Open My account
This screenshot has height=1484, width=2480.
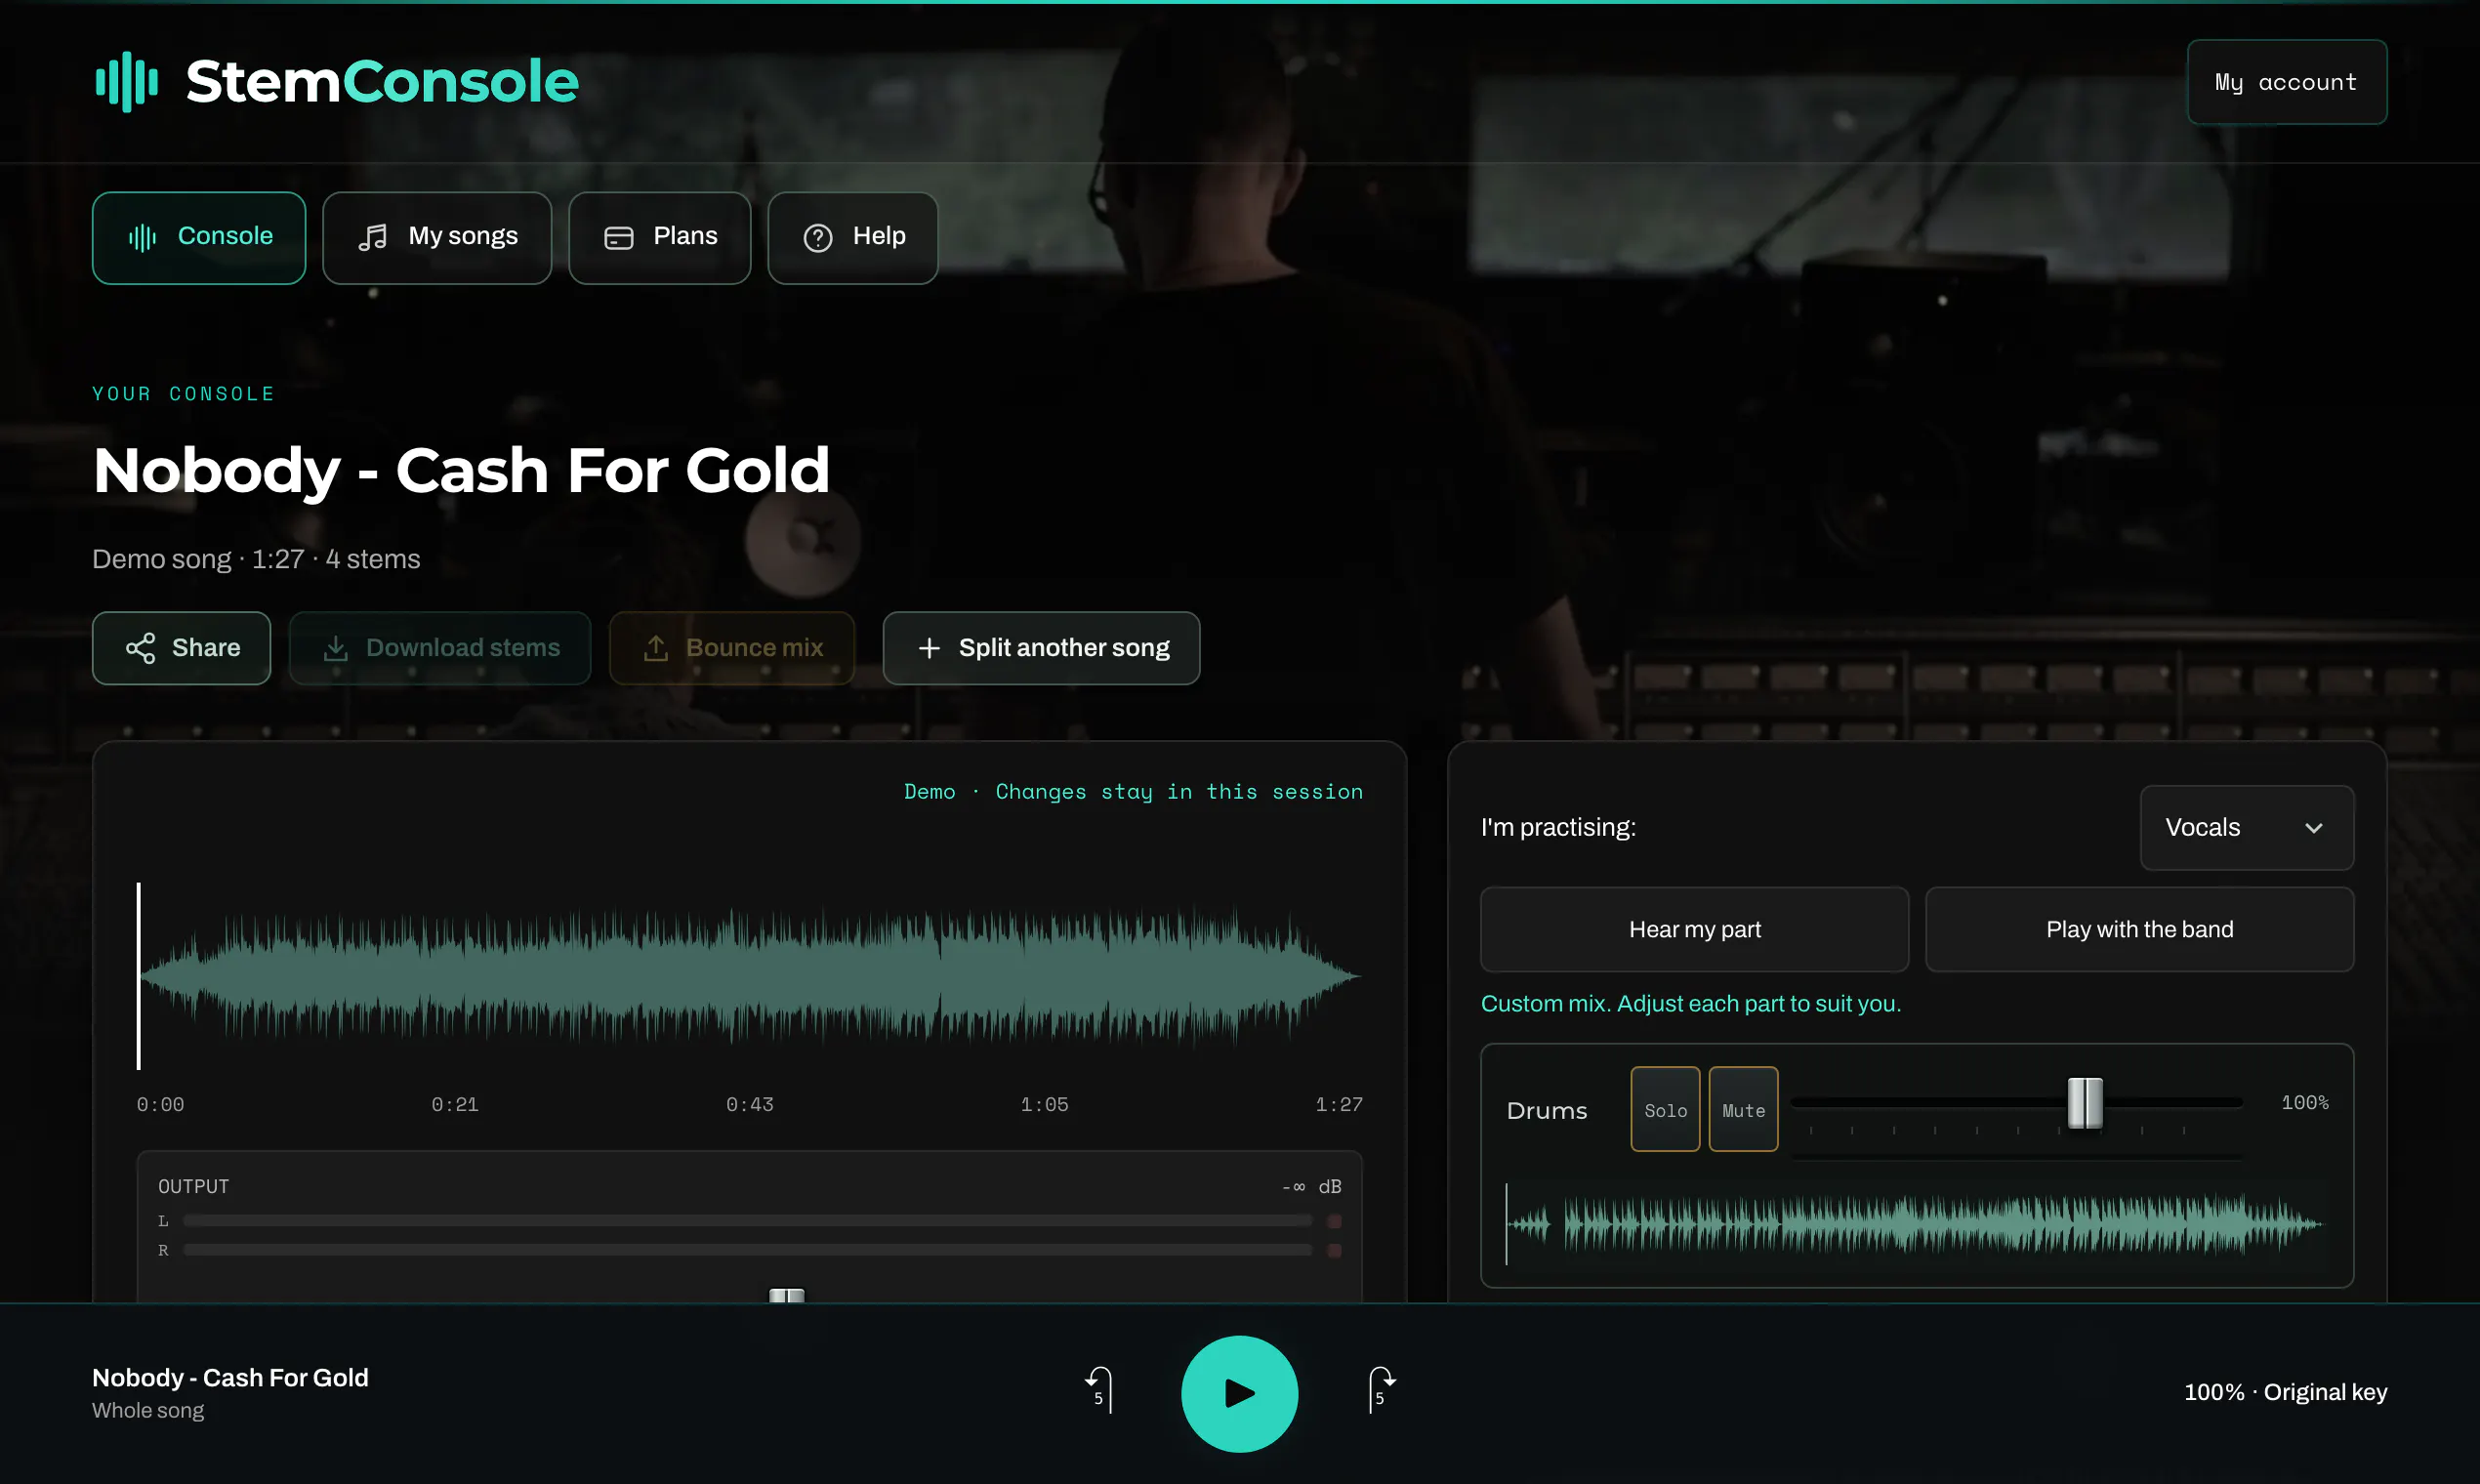click(x=2286, y=82)
